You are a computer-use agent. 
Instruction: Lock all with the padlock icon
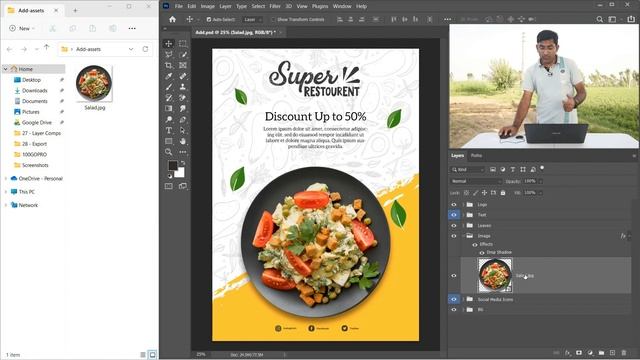(x=503, y=193)
